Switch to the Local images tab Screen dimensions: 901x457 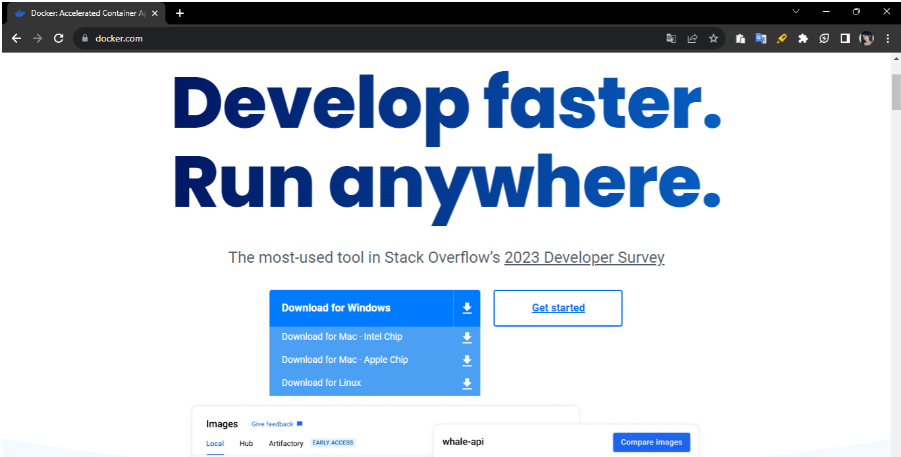(215, 443)
